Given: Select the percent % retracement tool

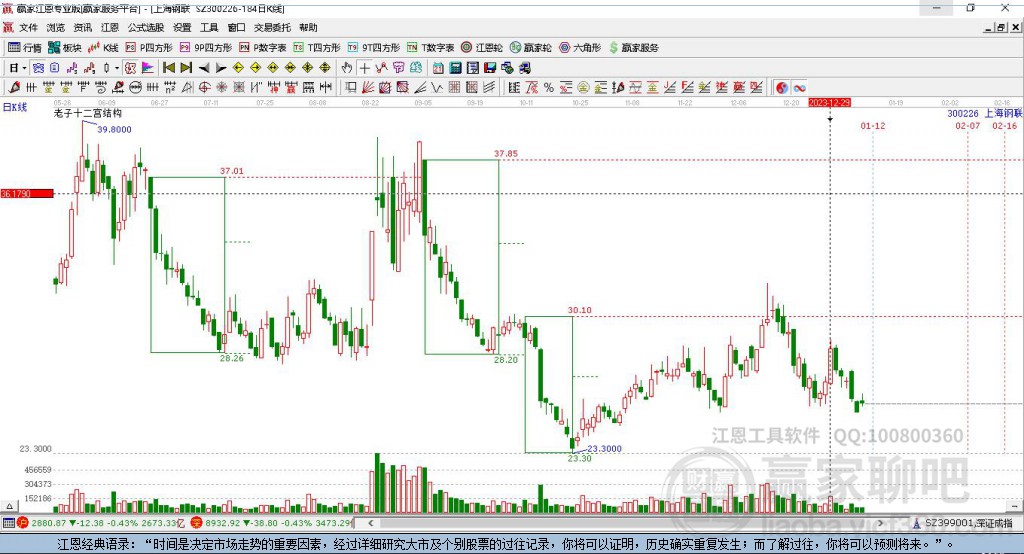Looking at the screenshot, I should click(x=549, y=88).
